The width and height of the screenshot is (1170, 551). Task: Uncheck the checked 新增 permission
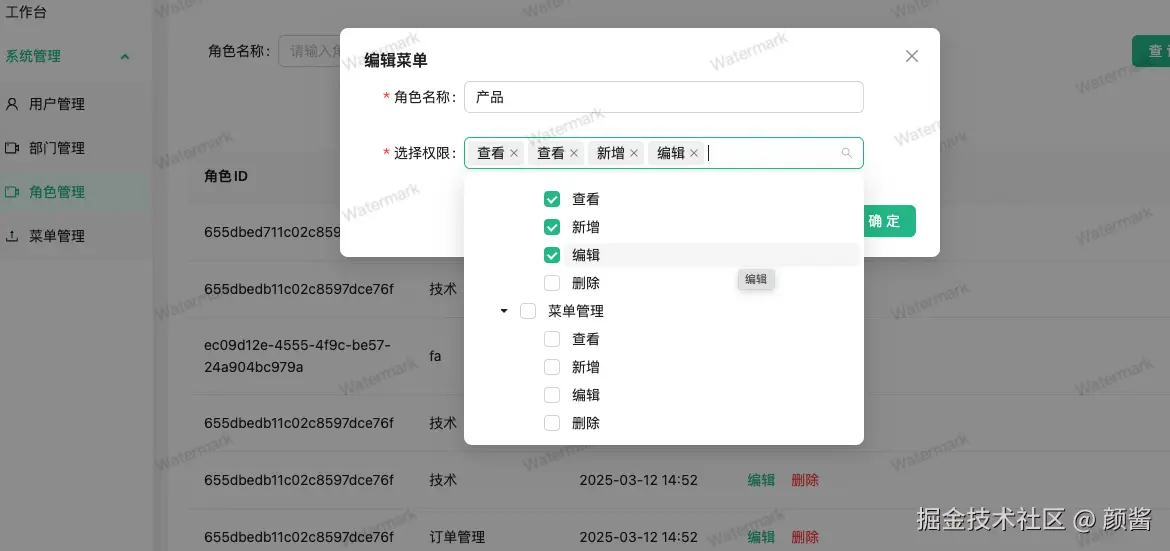552,227
